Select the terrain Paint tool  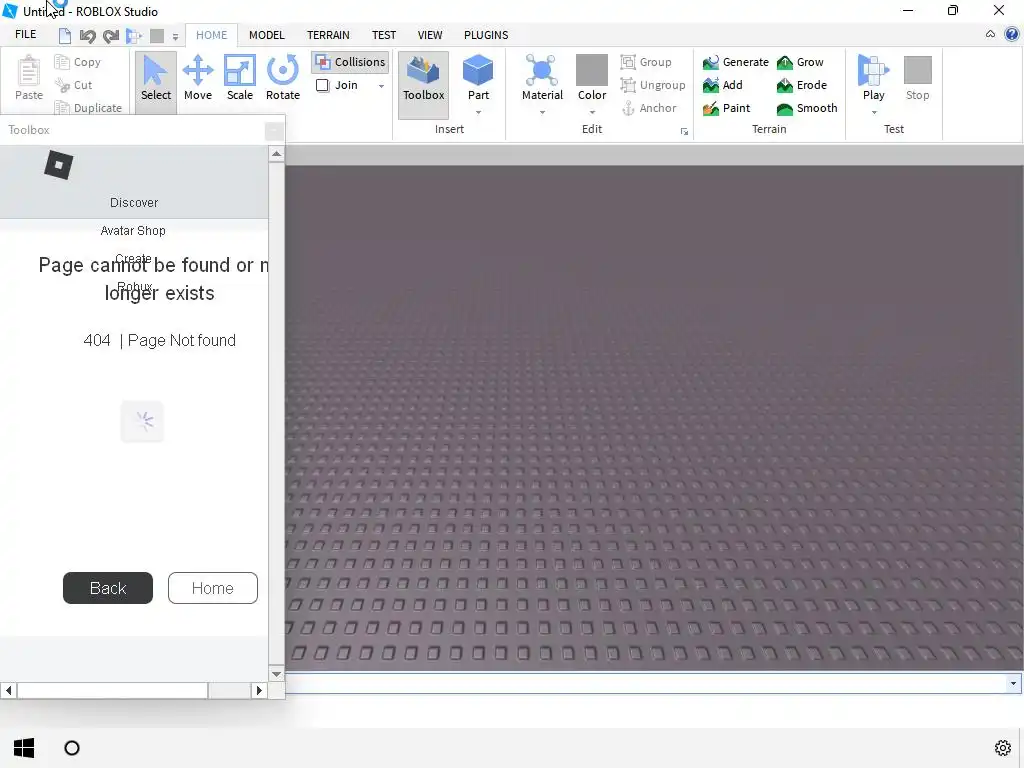726,108
